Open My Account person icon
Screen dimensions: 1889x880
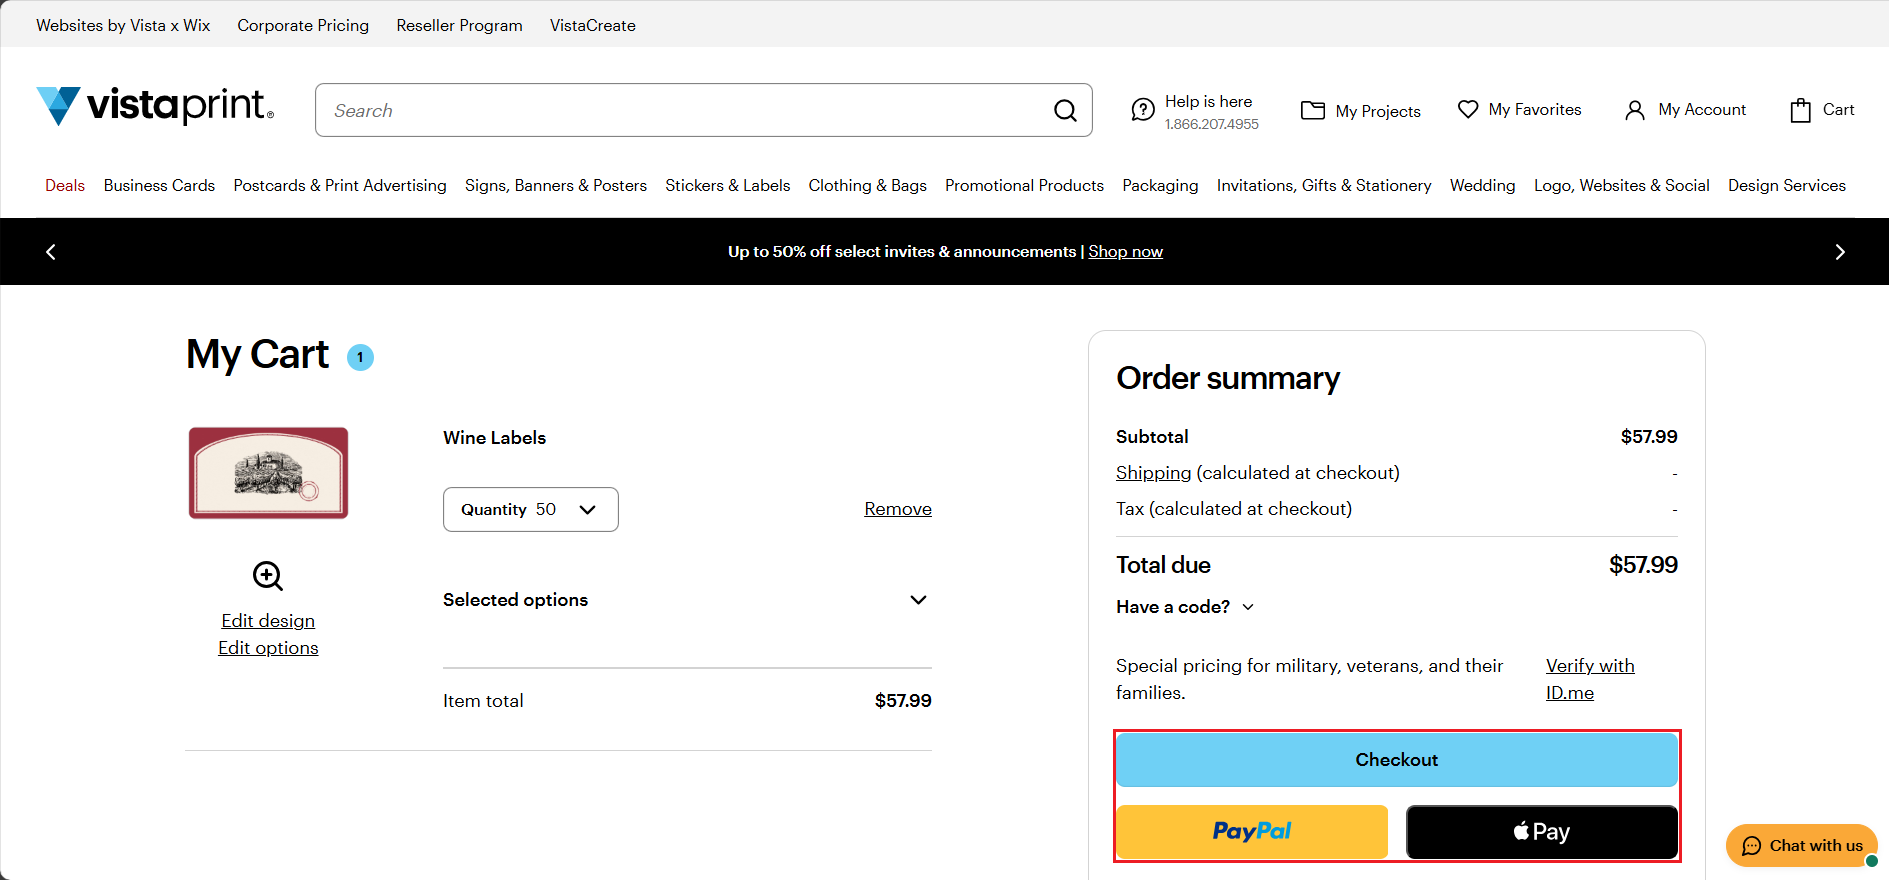[x=1635, y=110]
